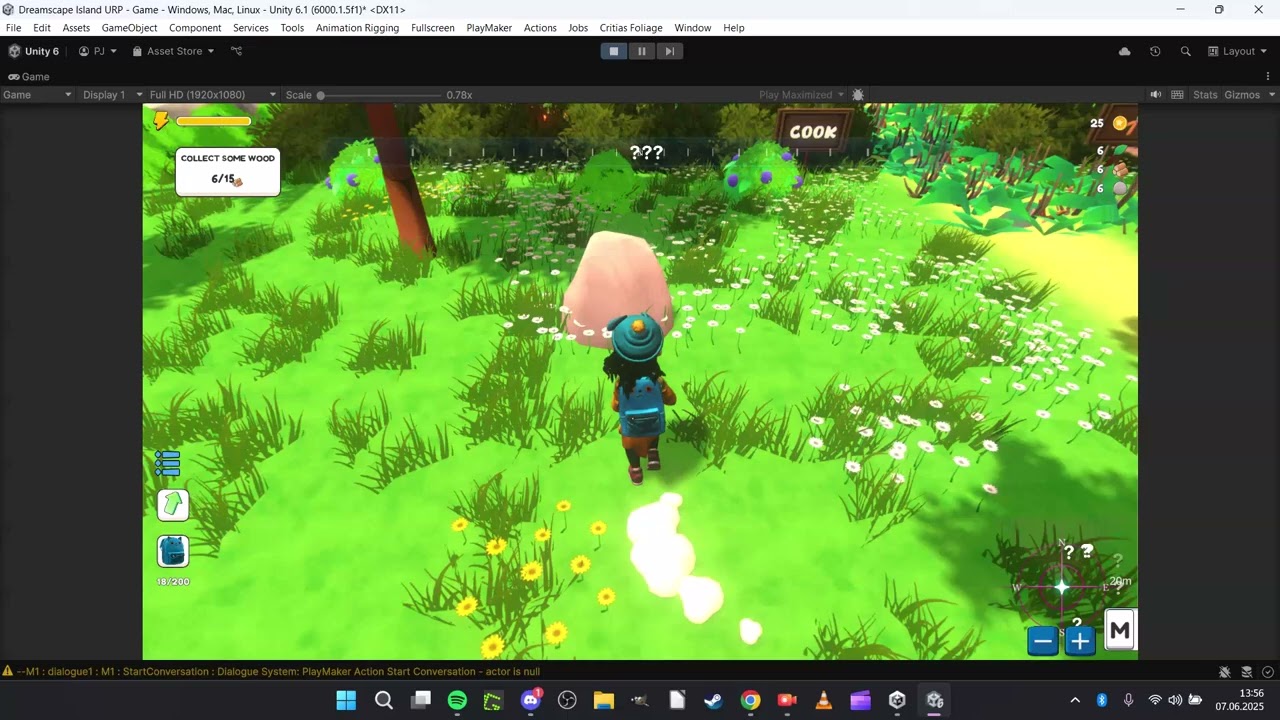Open Google Chrome from taskbar
This screenshot has height=720, width=1280.
[750, 700]
